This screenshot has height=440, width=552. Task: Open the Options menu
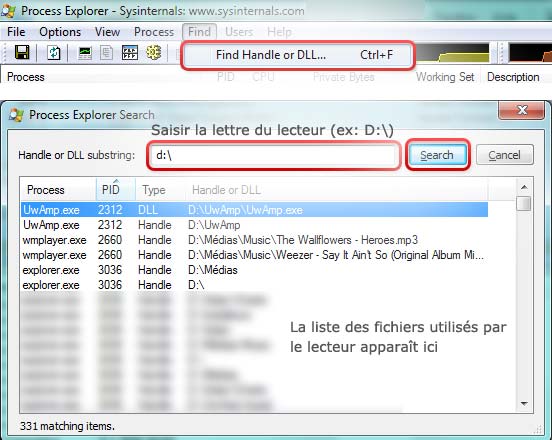[60, 32]
